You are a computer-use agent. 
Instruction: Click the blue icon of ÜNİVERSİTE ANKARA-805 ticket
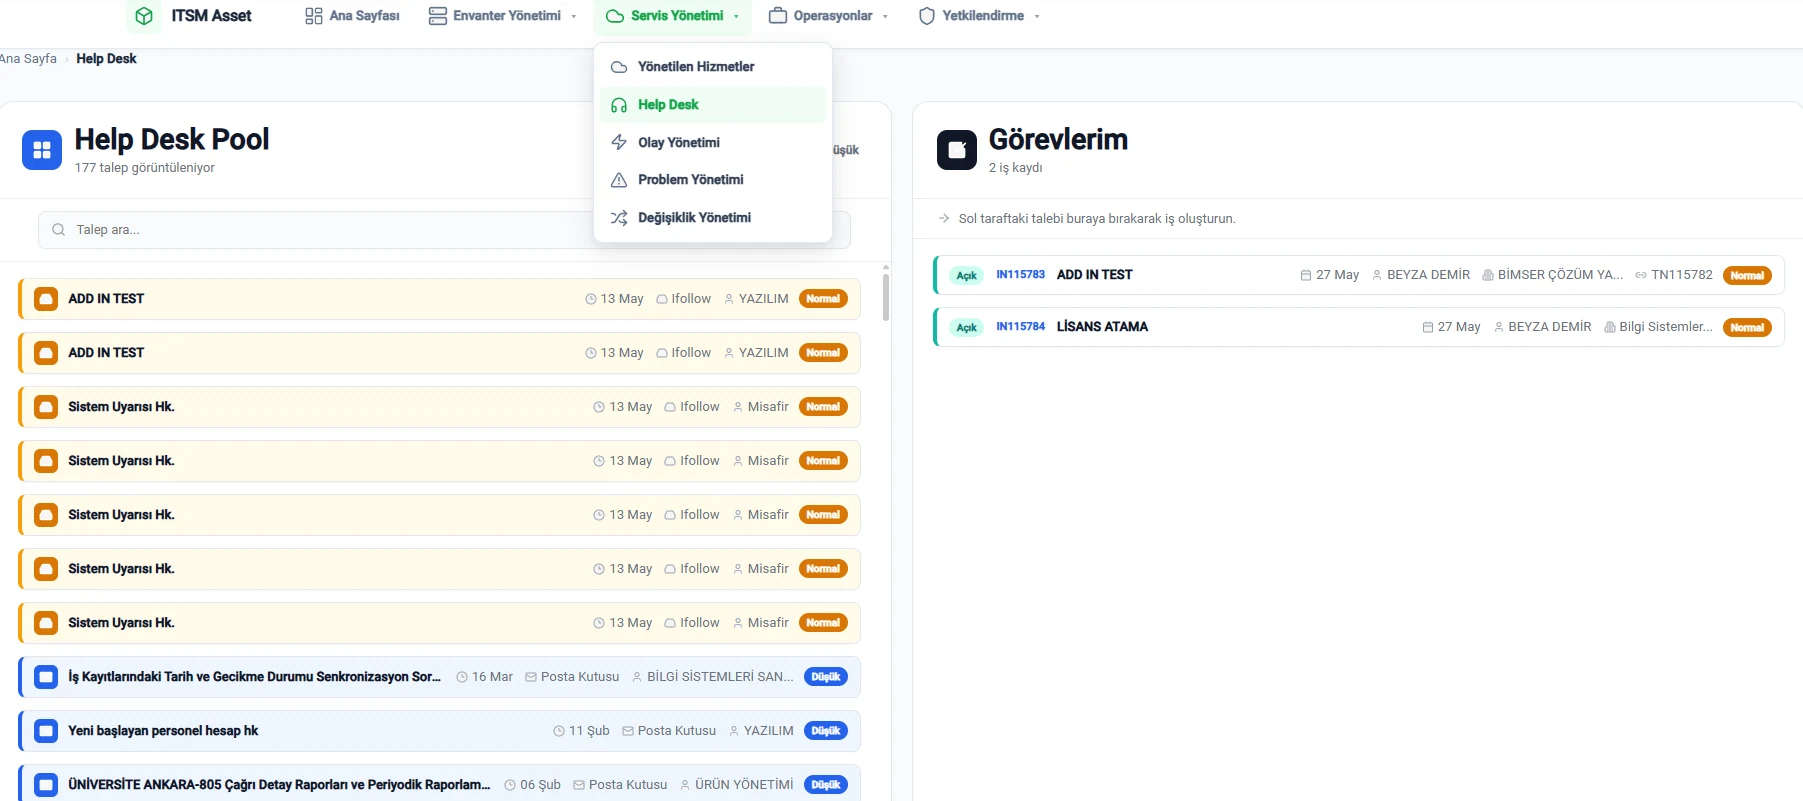pos(46,785)
